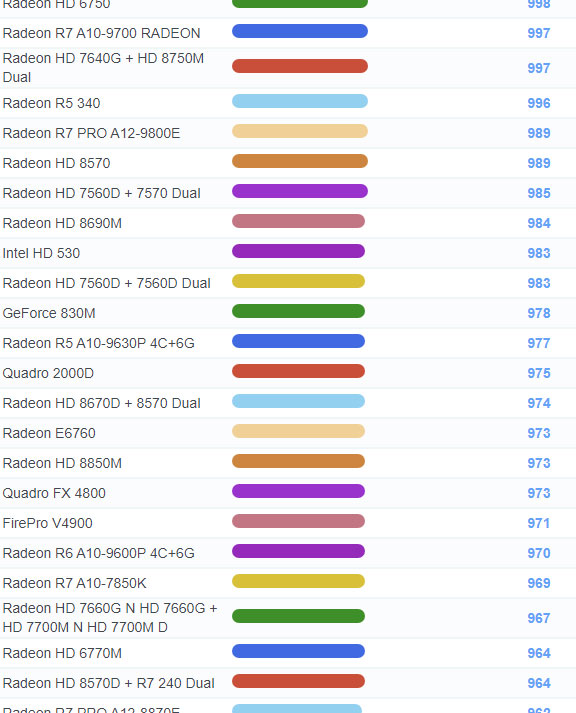576x713 pixels.
Task: Click red bar for Radeon HD 8570D + R7 240
Action: [x=298, y=681]
